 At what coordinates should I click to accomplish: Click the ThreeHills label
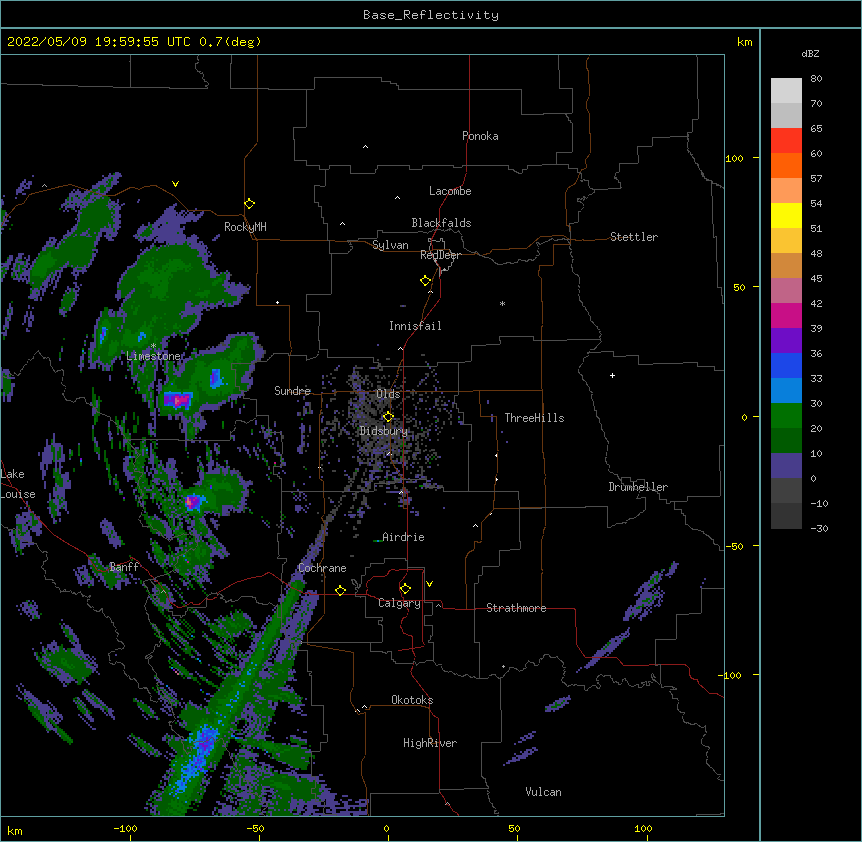click(534, 418)
